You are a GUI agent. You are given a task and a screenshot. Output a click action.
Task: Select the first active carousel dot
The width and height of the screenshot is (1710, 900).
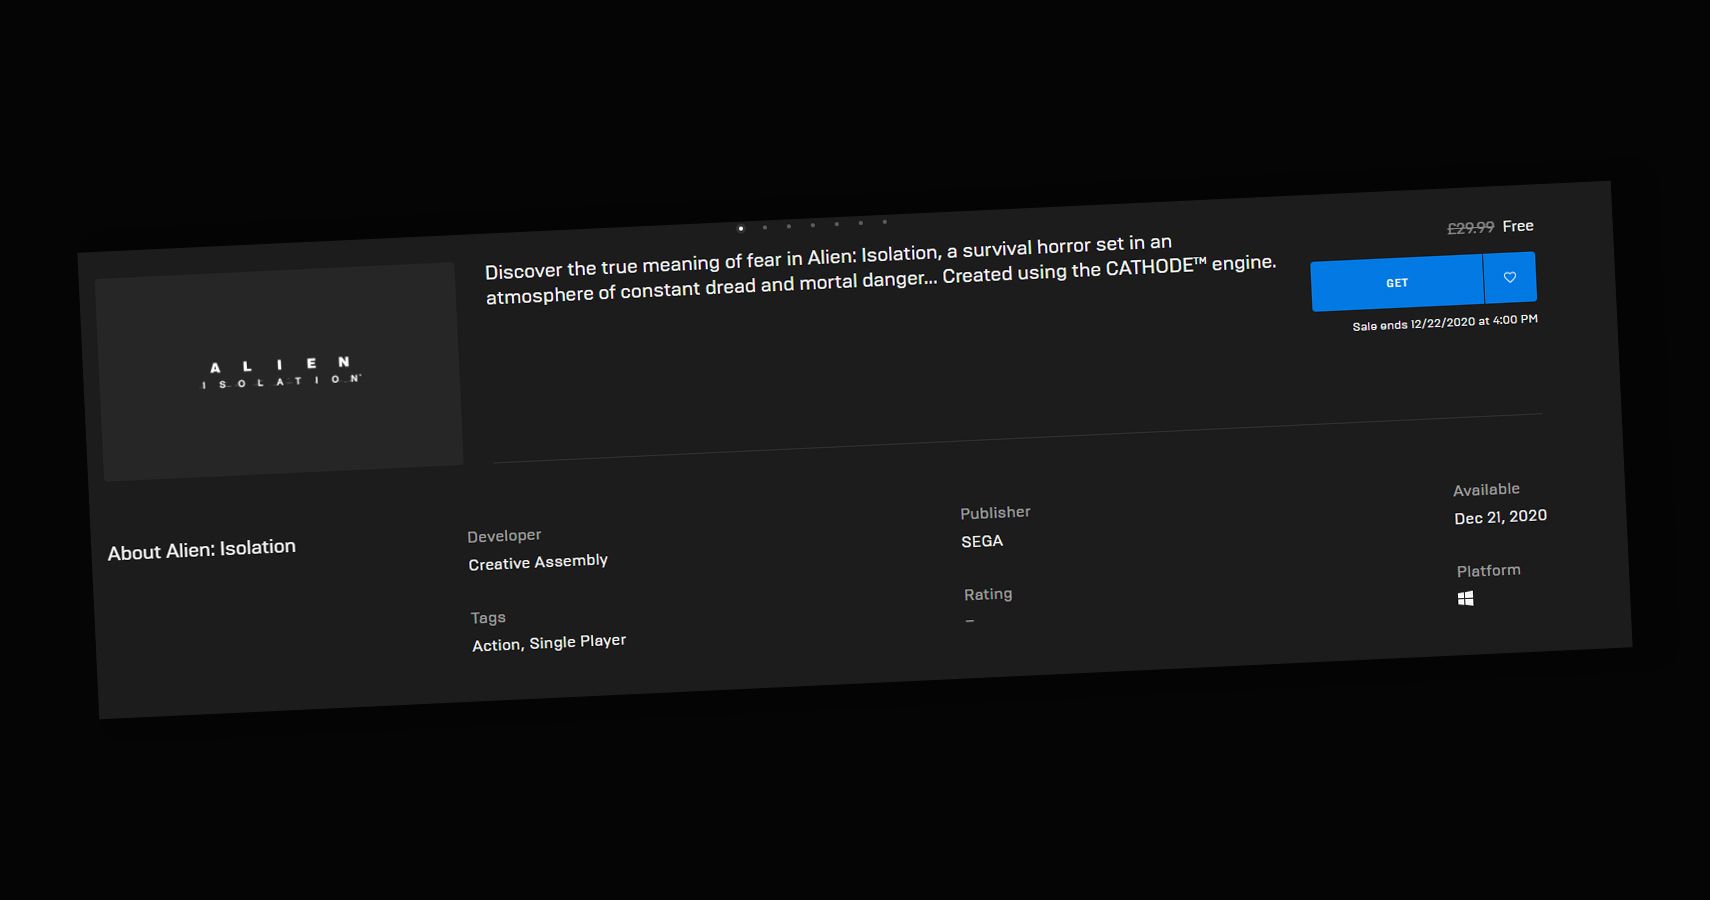[x=741, y=228]
